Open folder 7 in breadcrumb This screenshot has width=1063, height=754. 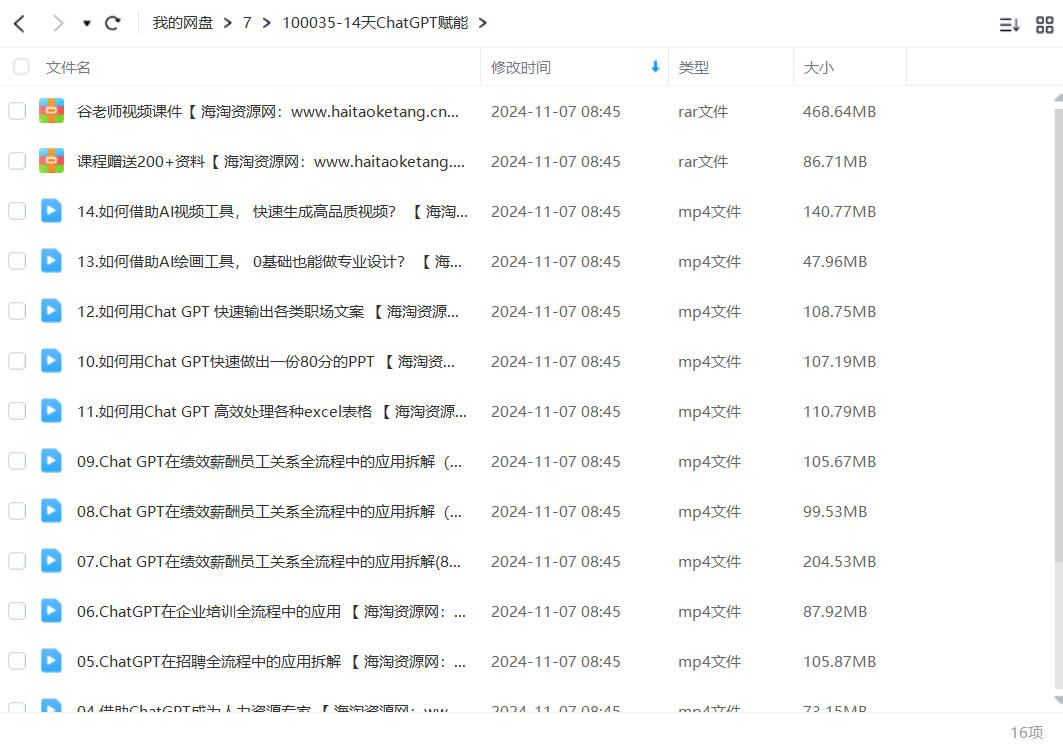247,23
